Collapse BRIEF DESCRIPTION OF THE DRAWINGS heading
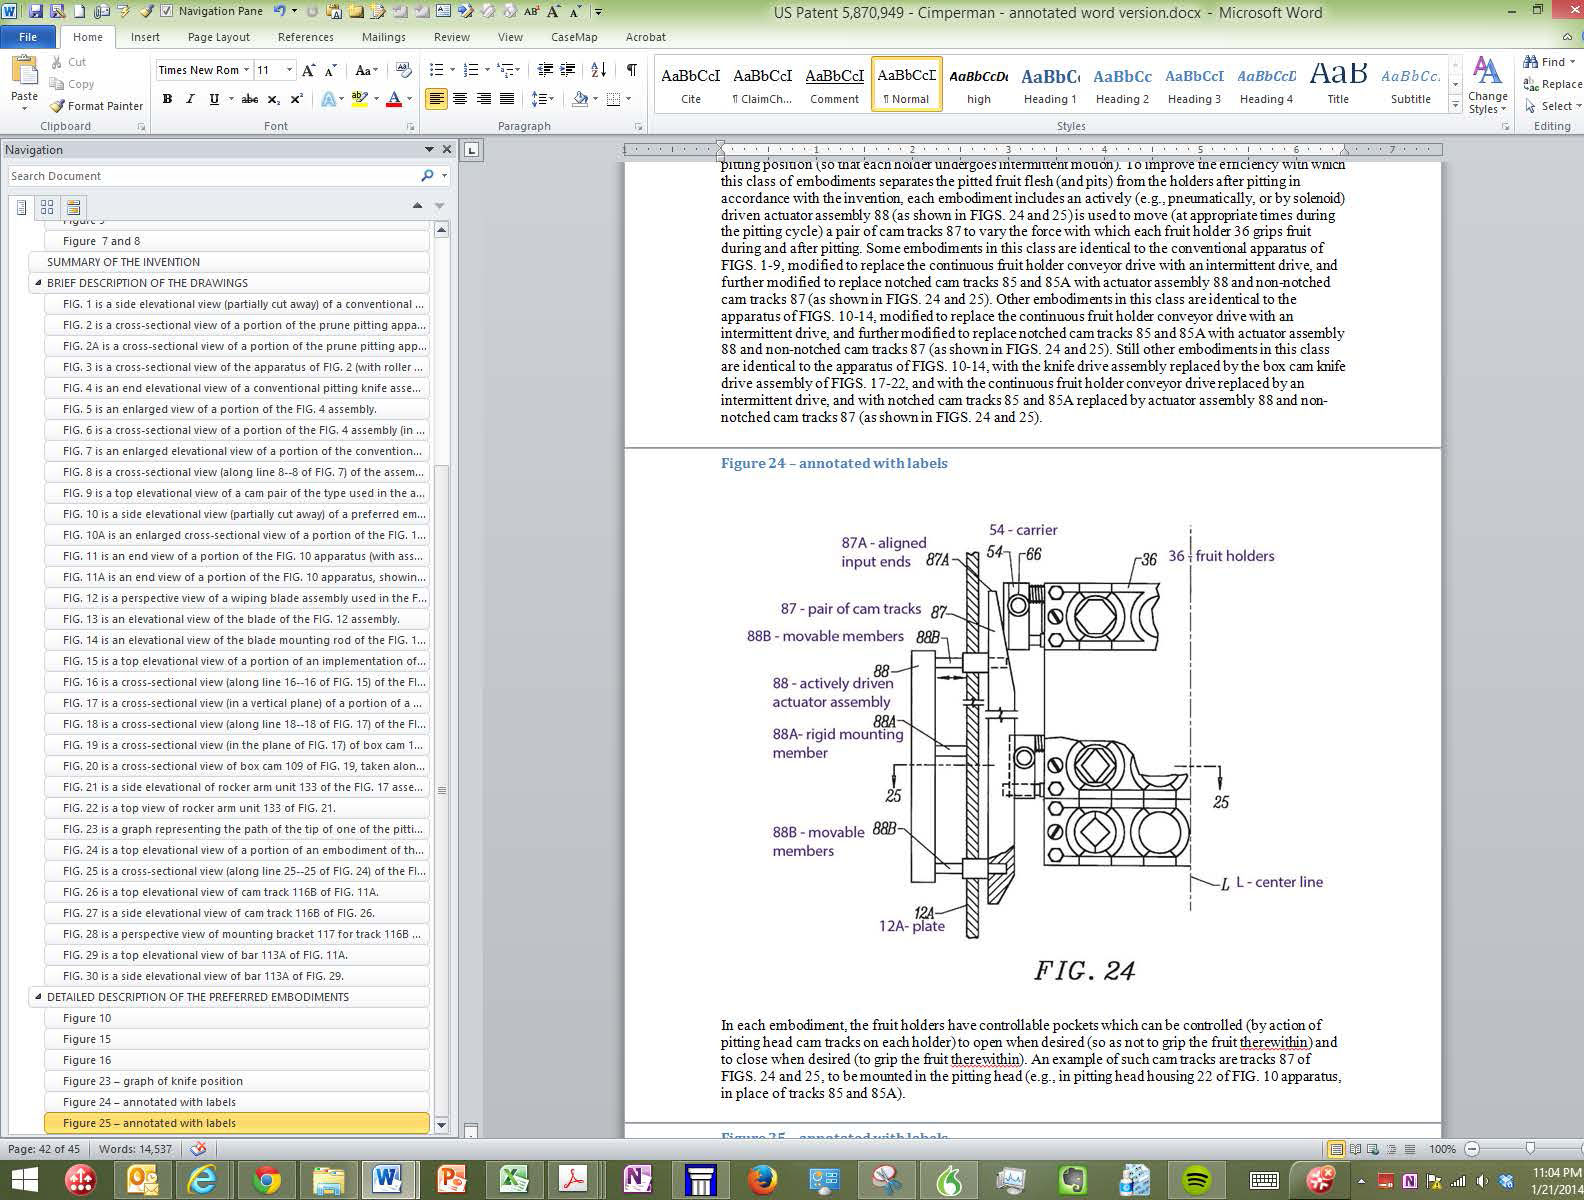1584x1200 pixels. point(38,283)
